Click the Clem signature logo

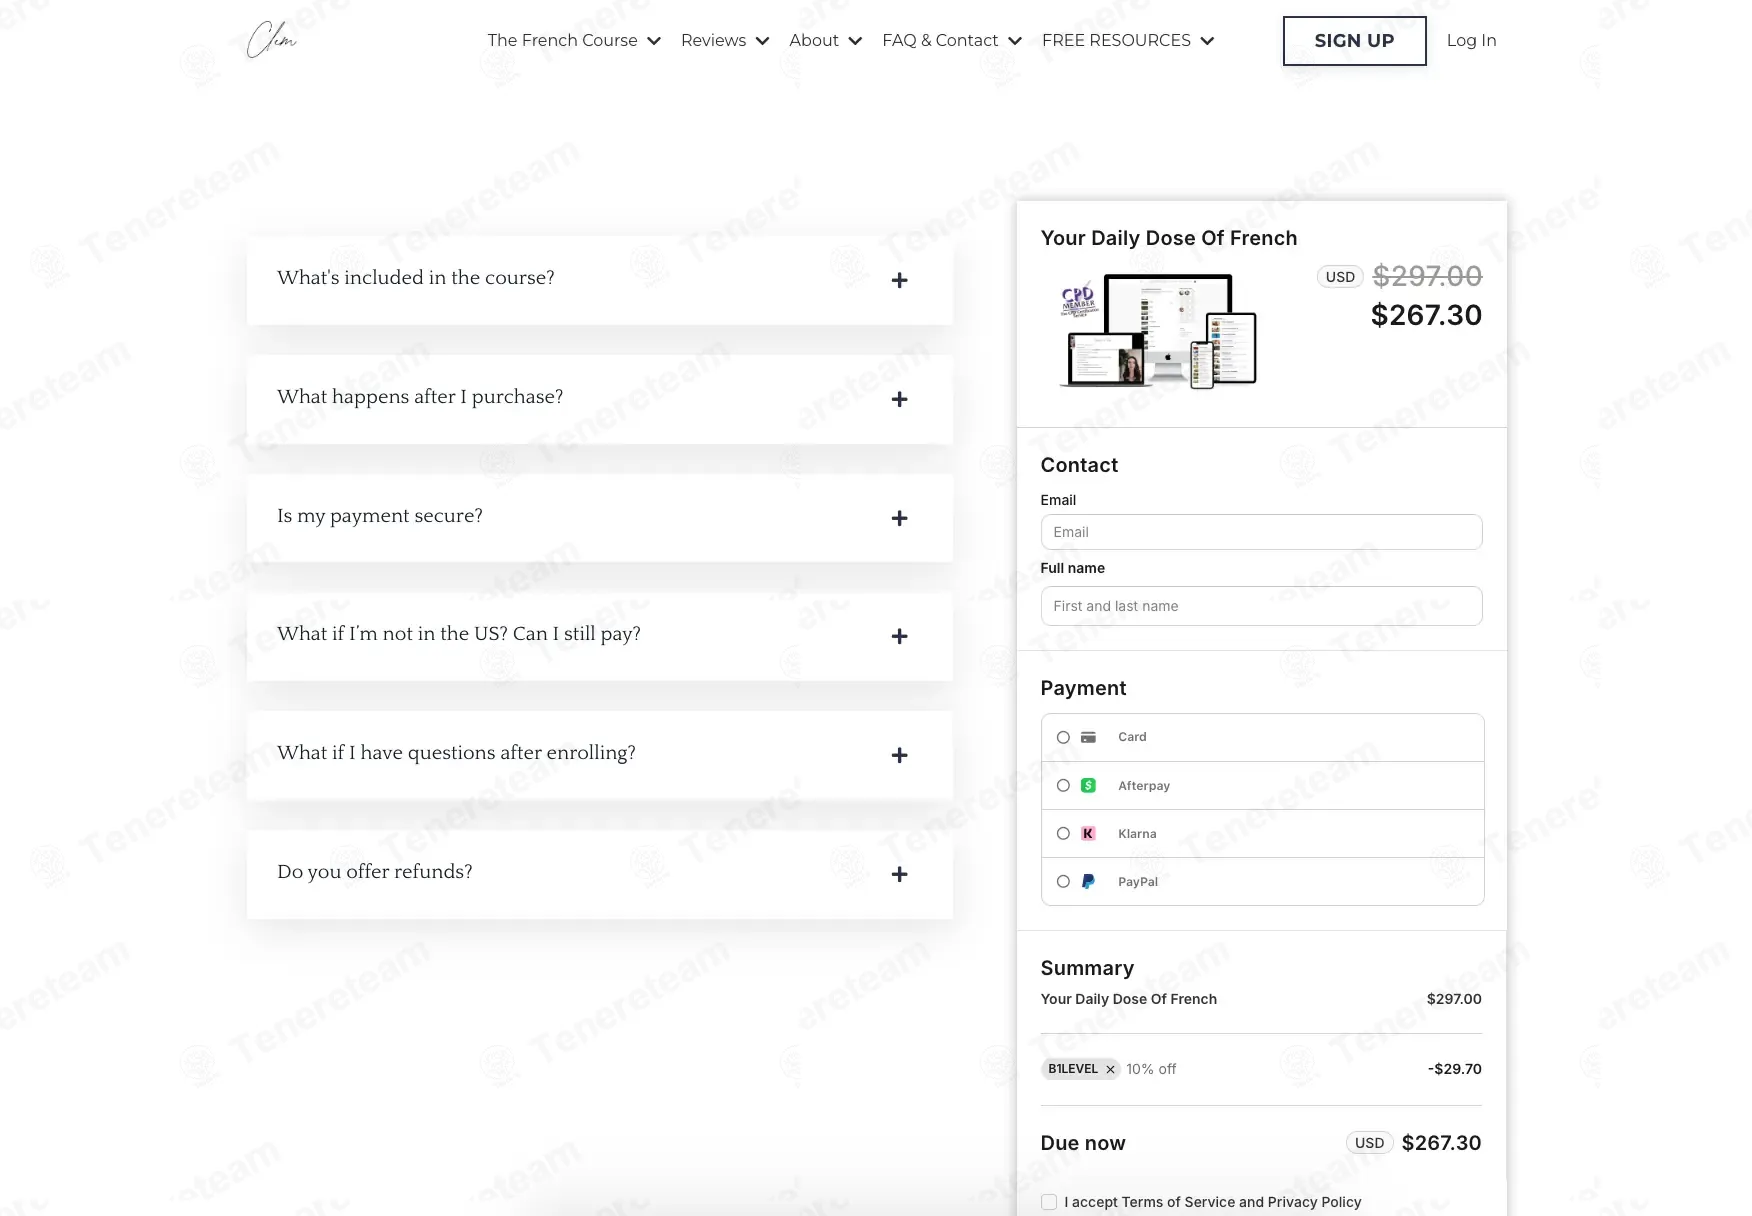pyautogui.click(x=271, y=40)
